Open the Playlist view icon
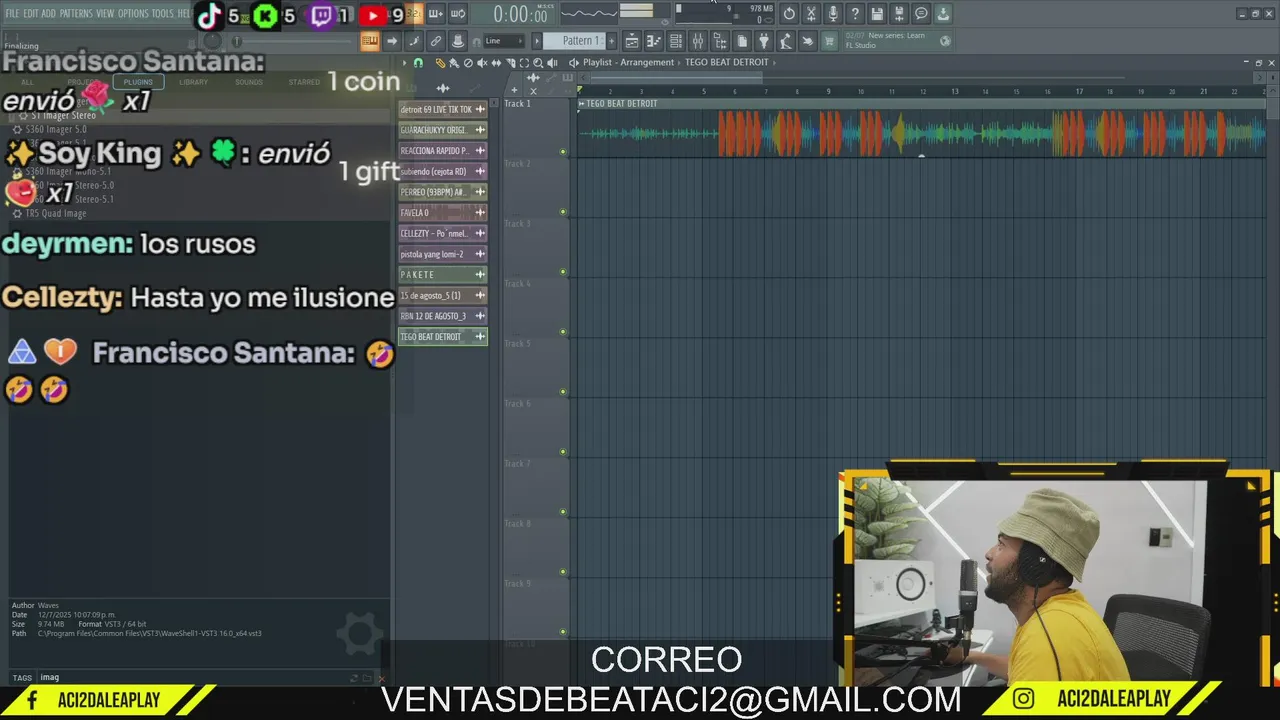 (x=632, y=41)
